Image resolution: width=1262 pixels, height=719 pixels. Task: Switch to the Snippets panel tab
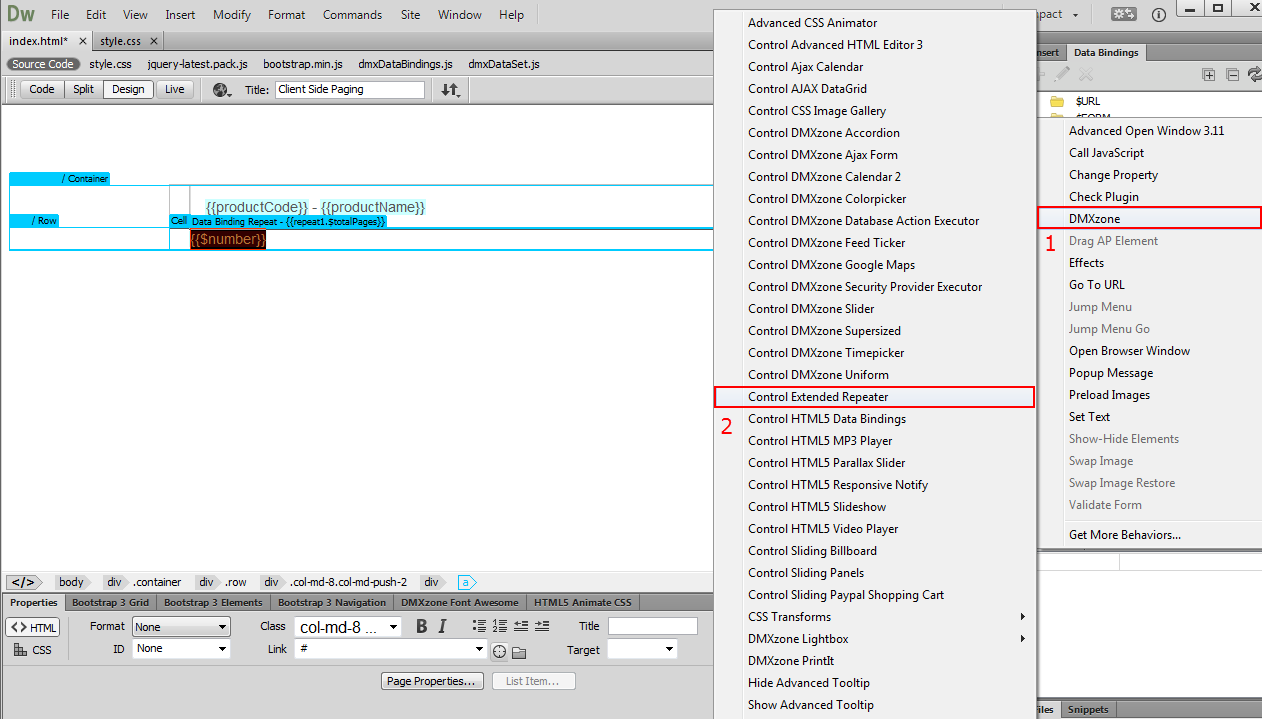click(1087, 710)
